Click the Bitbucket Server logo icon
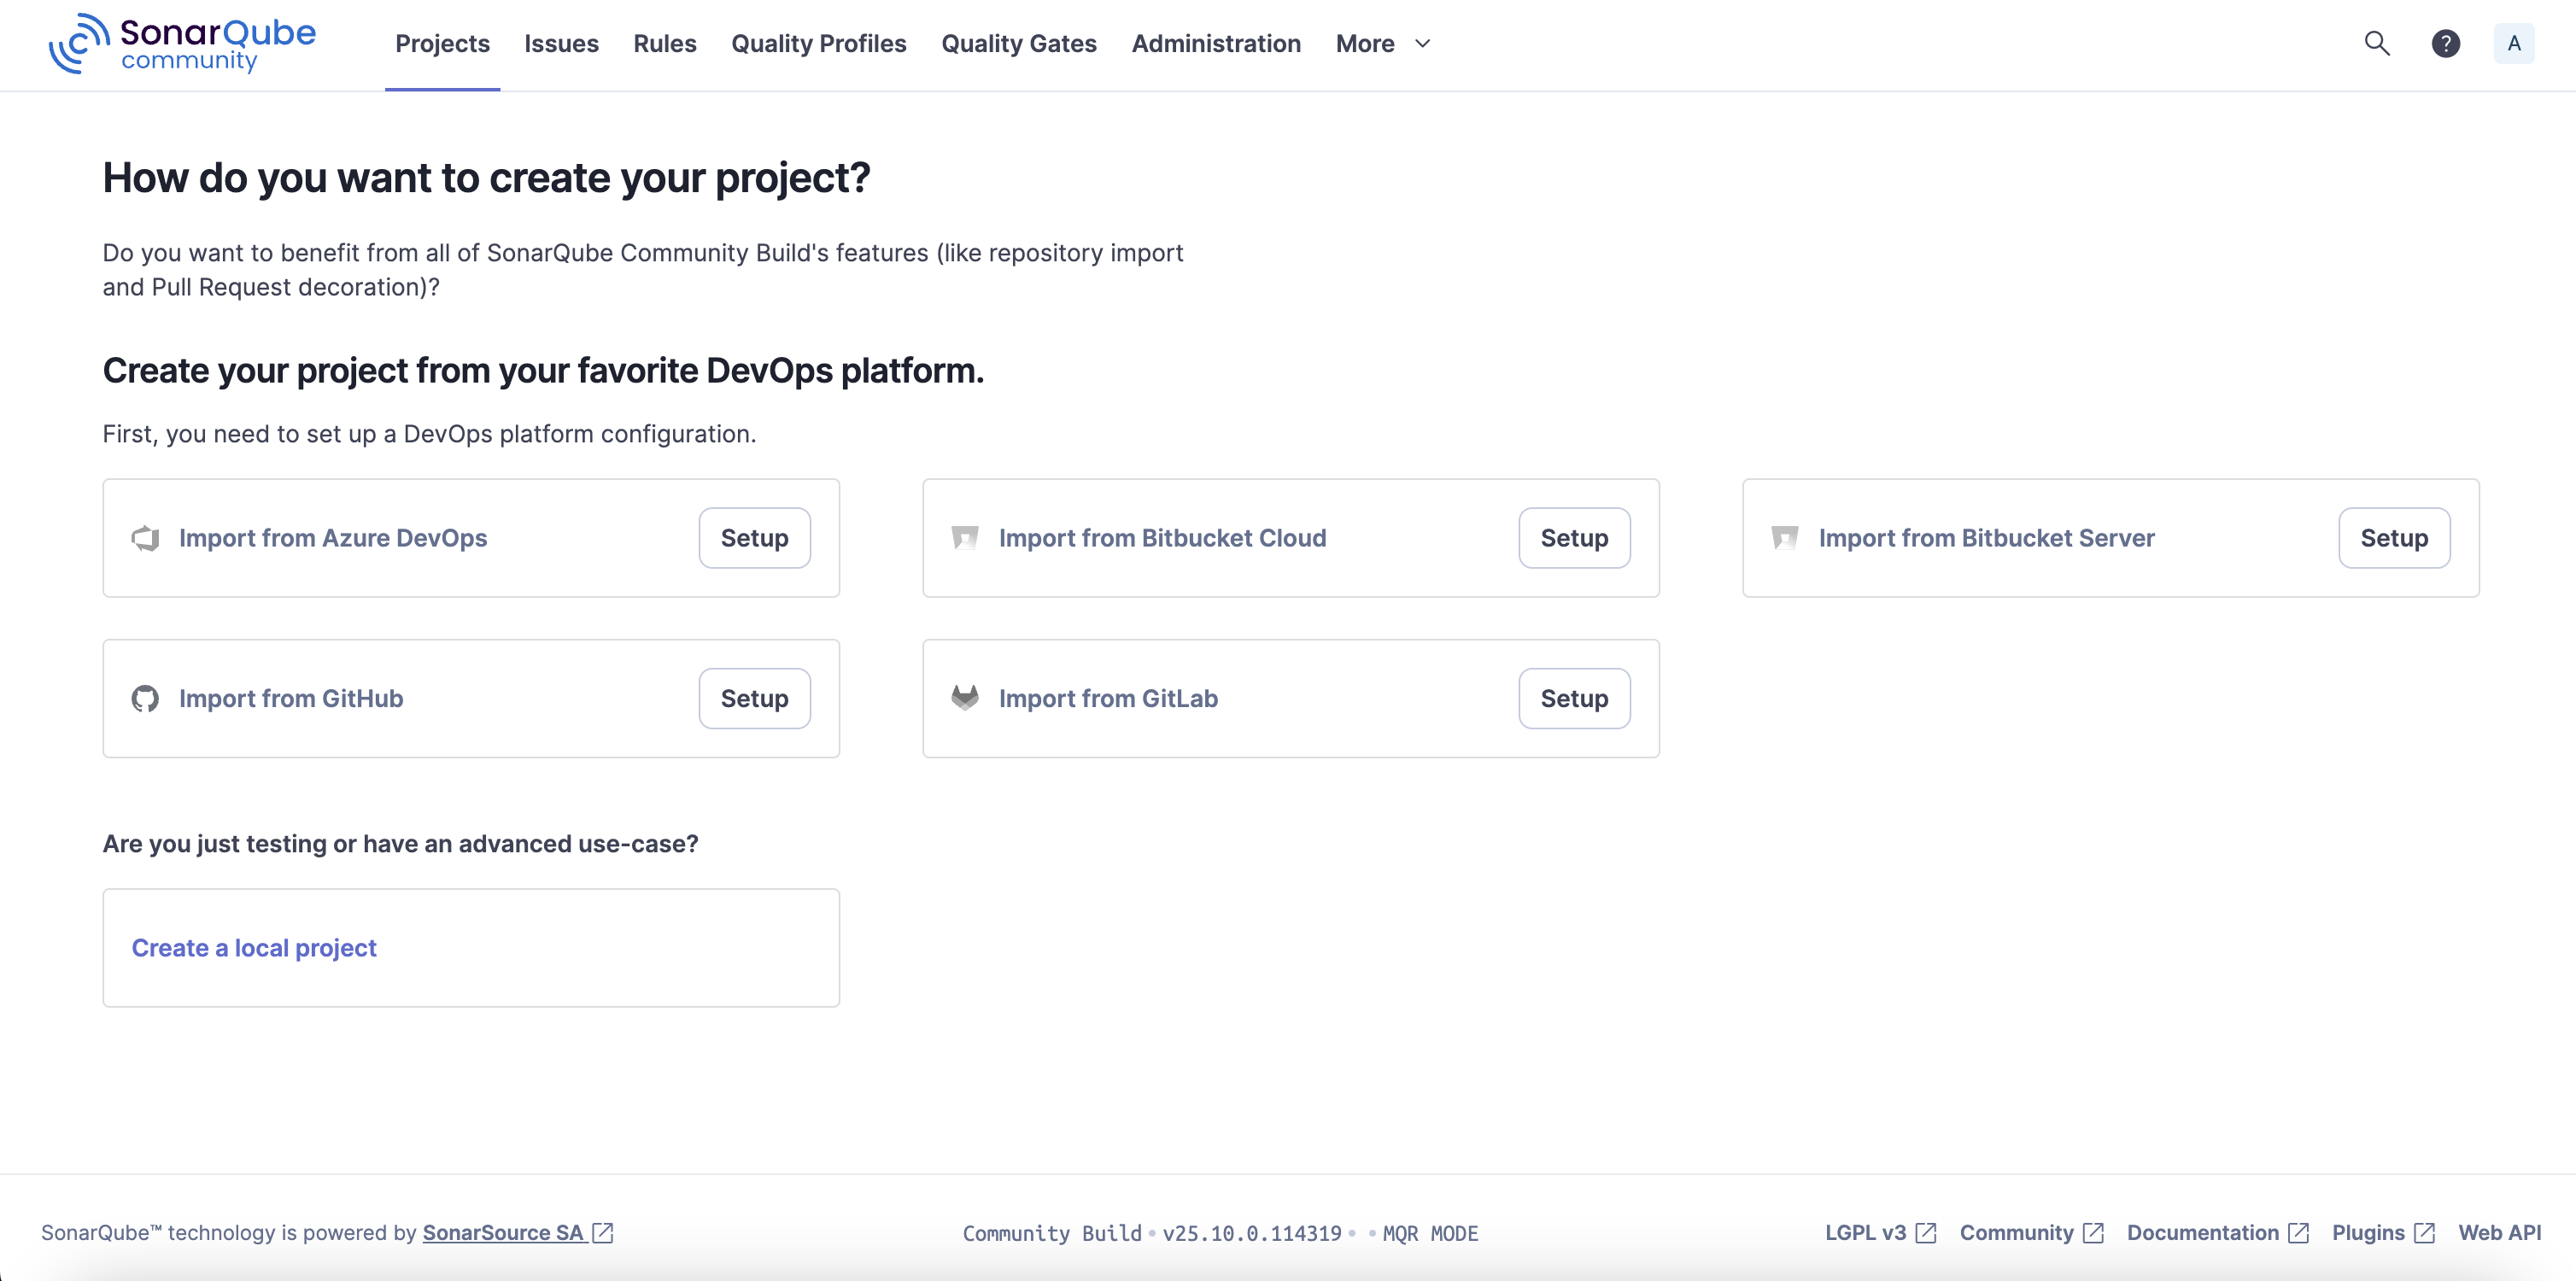The height and width of the screenshot is (1281, 2576). [1785, 538]
